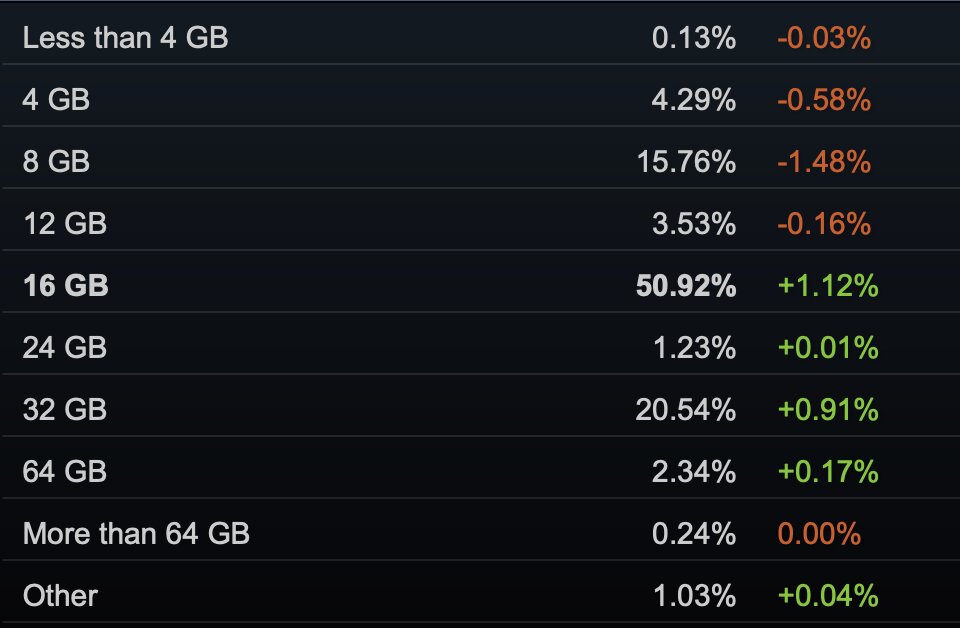Click the '64 GB' row label
This screenshot has width=960, height=628.
pos(65,472)
